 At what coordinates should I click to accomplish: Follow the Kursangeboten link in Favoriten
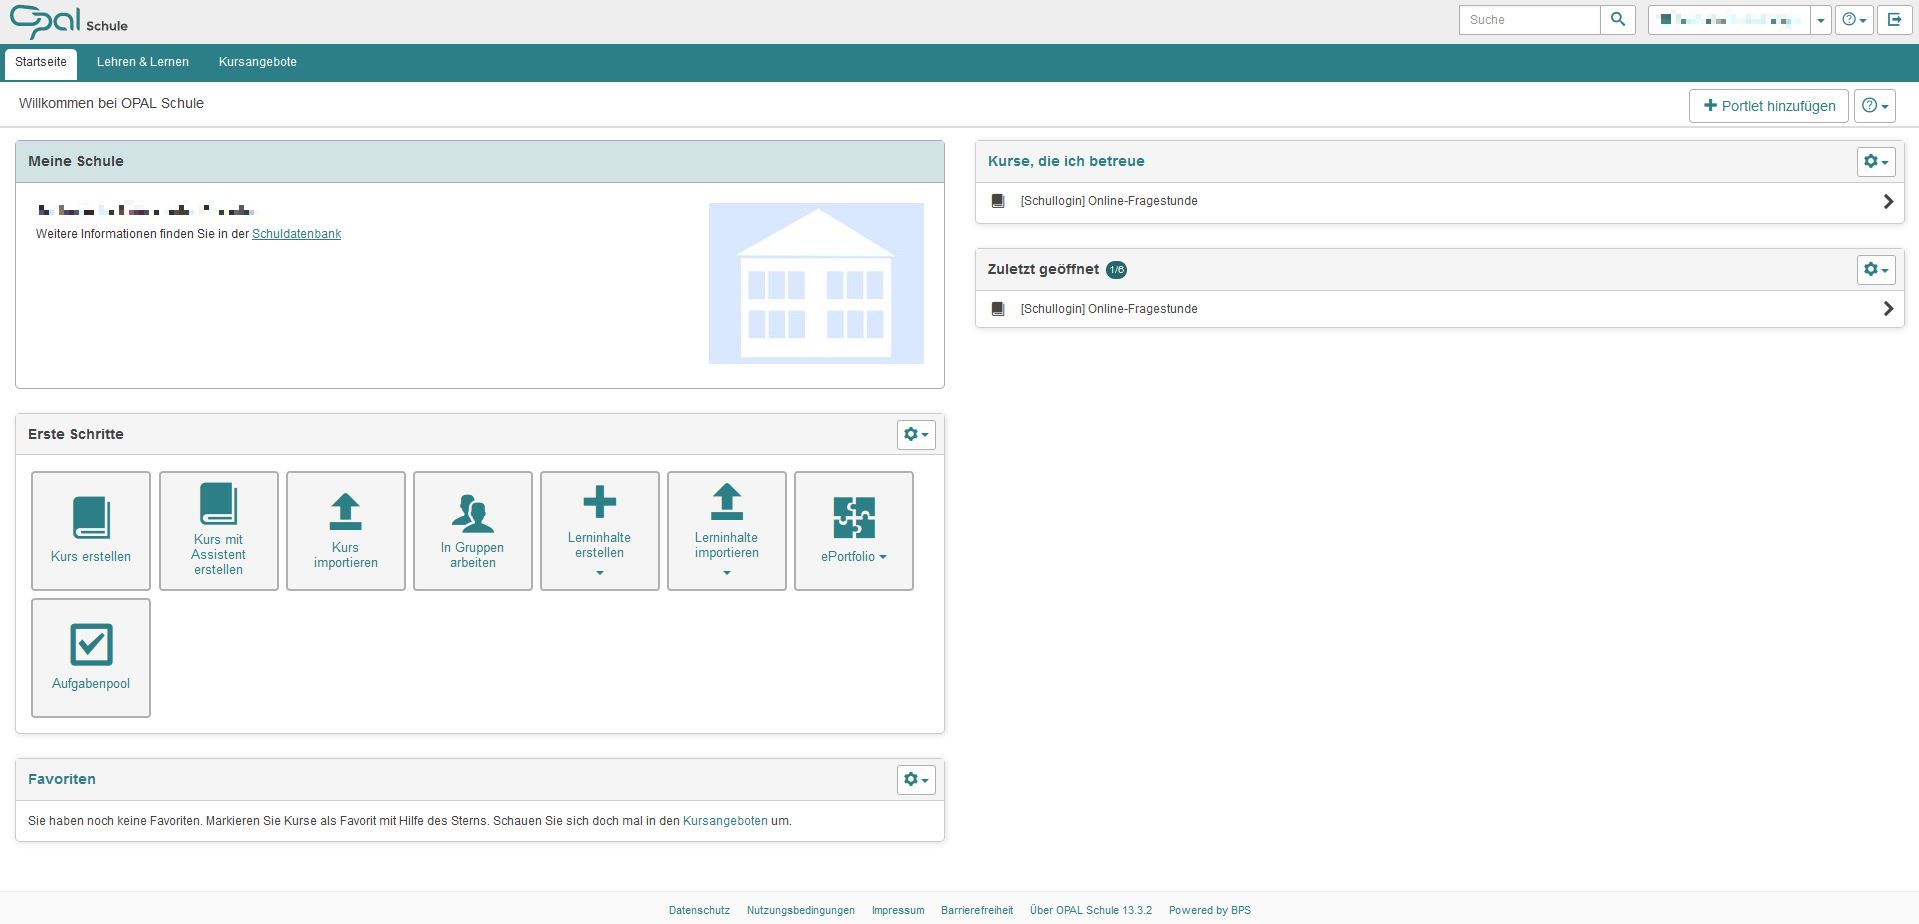click(725, 821)
